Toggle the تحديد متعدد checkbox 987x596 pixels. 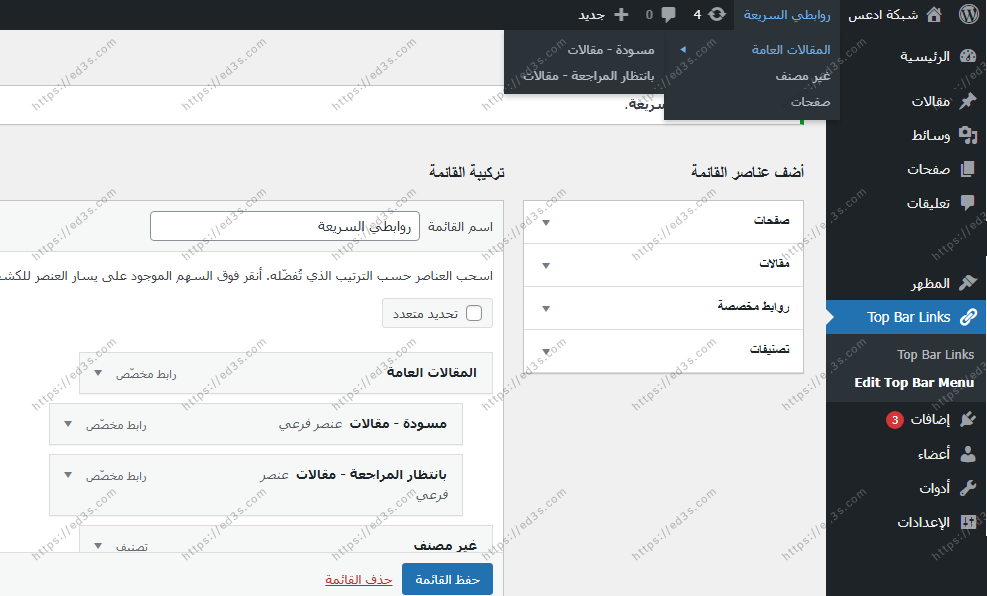tap(474, 313)
